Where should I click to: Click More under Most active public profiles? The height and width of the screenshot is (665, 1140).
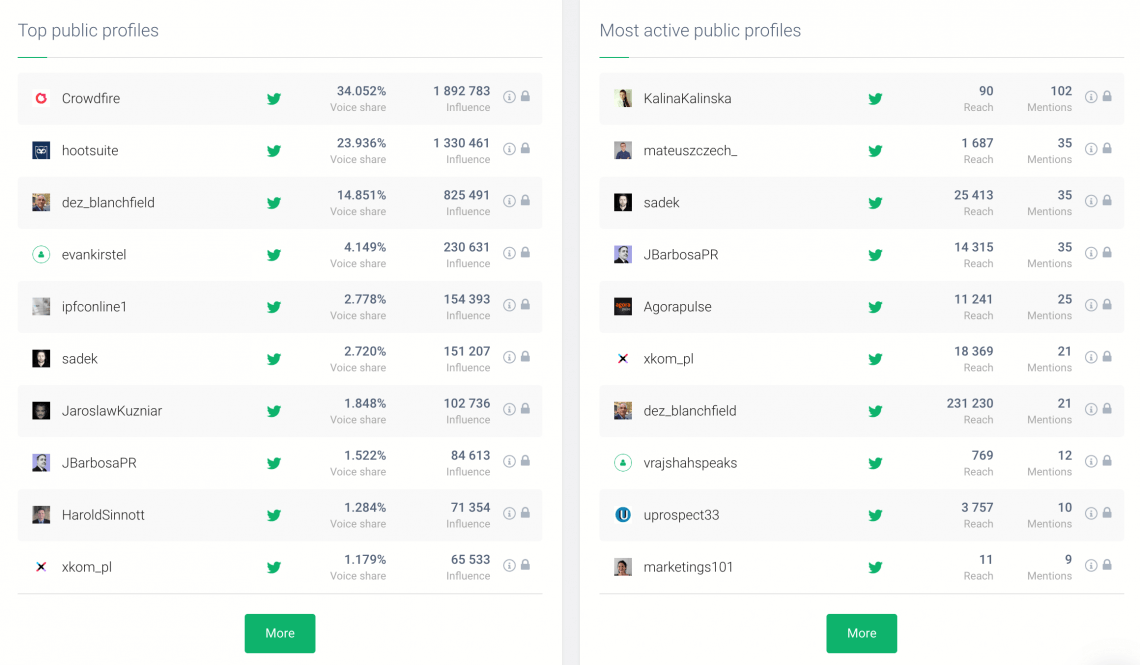861,633
